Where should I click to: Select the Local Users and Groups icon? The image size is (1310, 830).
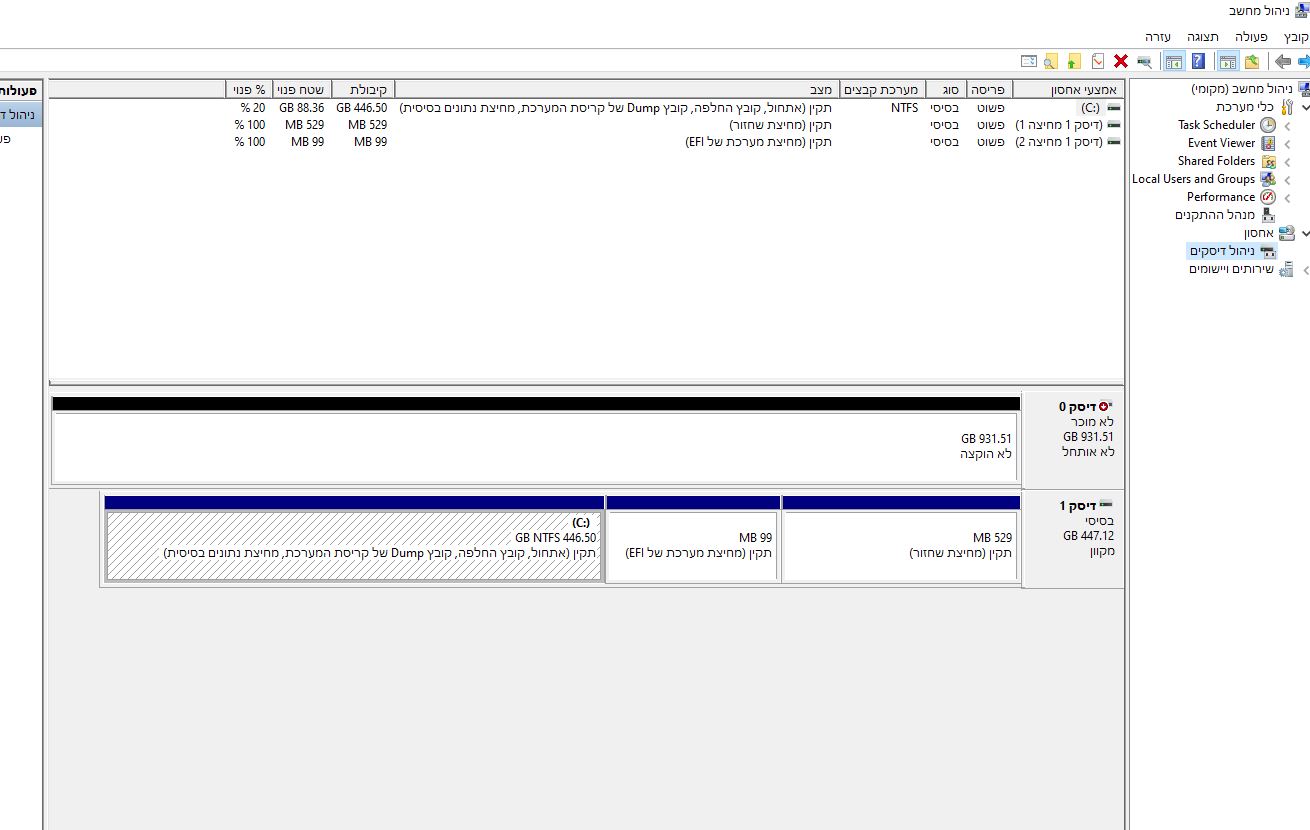pos(1268,179)
